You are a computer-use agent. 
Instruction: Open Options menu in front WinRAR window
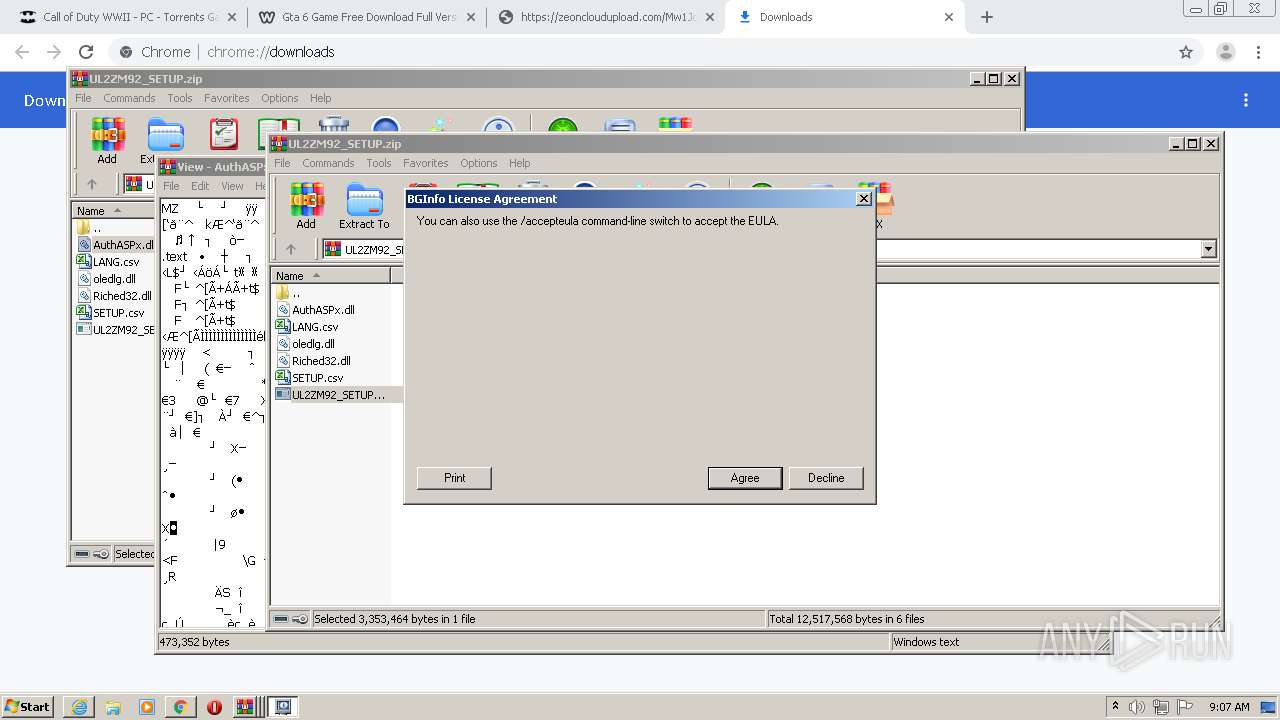pos(479,163)
